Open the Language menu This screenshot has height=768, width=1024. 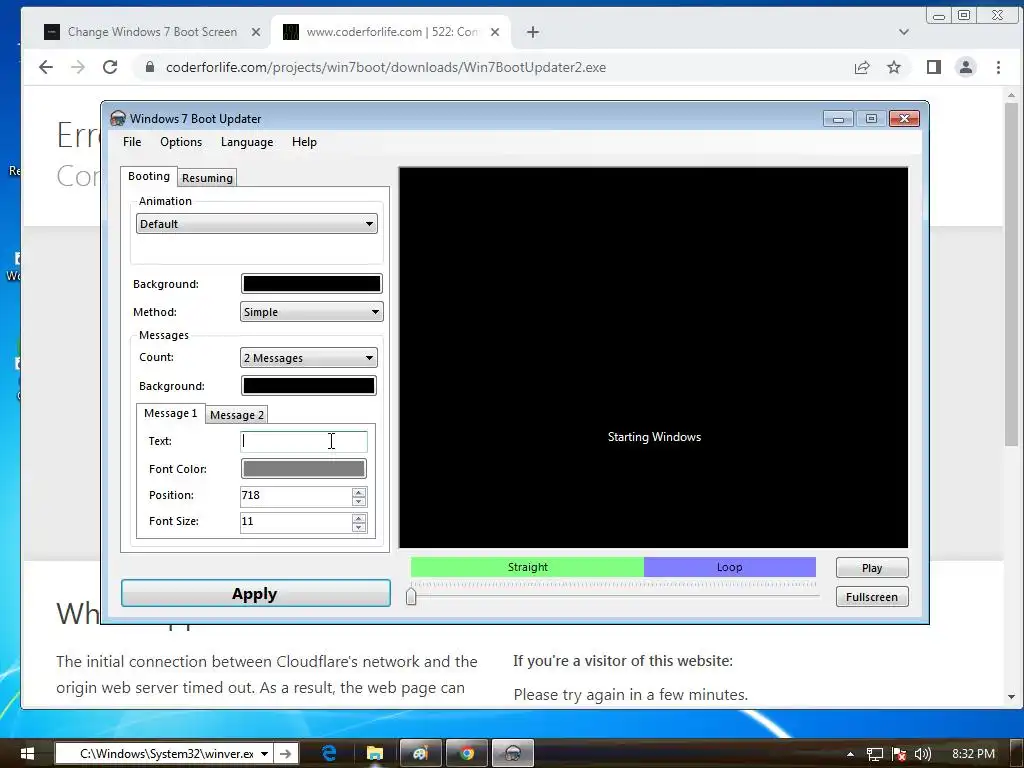(247, 142)
